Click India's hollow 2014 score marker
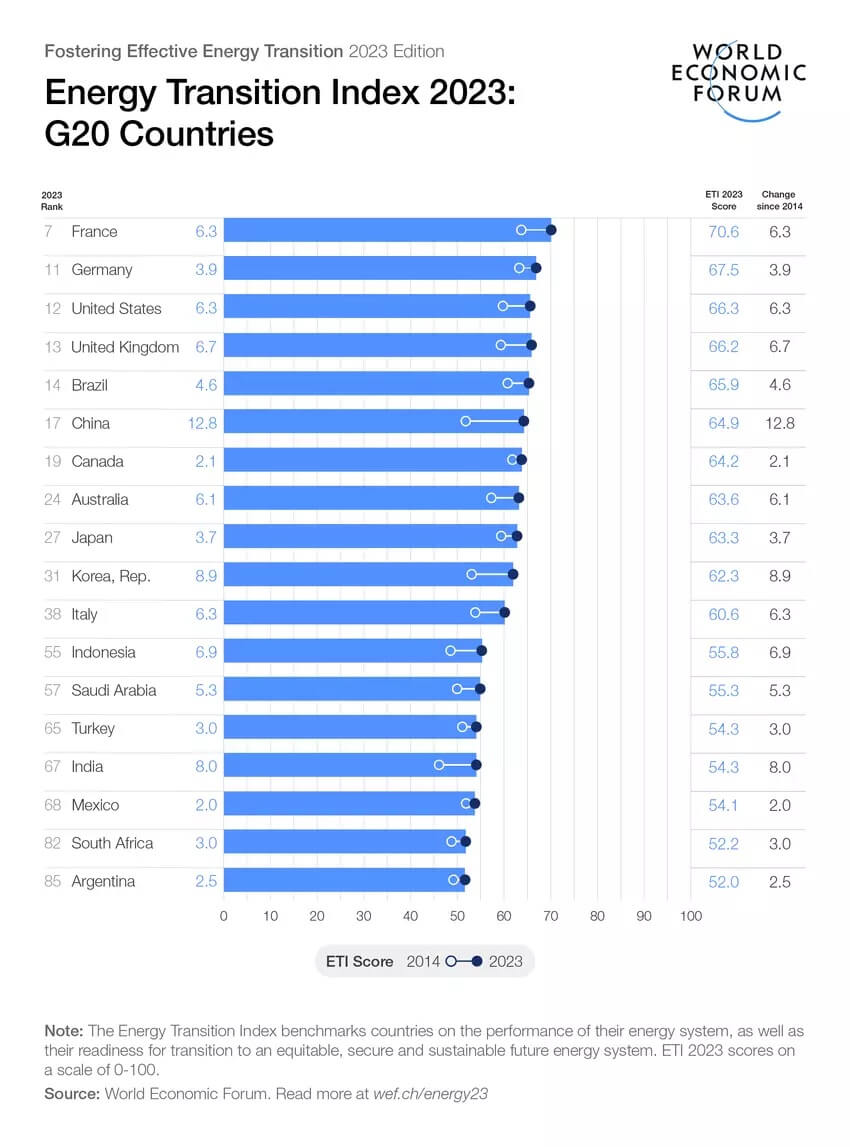This screenshot has width=850, height=1147. [439, 765]
